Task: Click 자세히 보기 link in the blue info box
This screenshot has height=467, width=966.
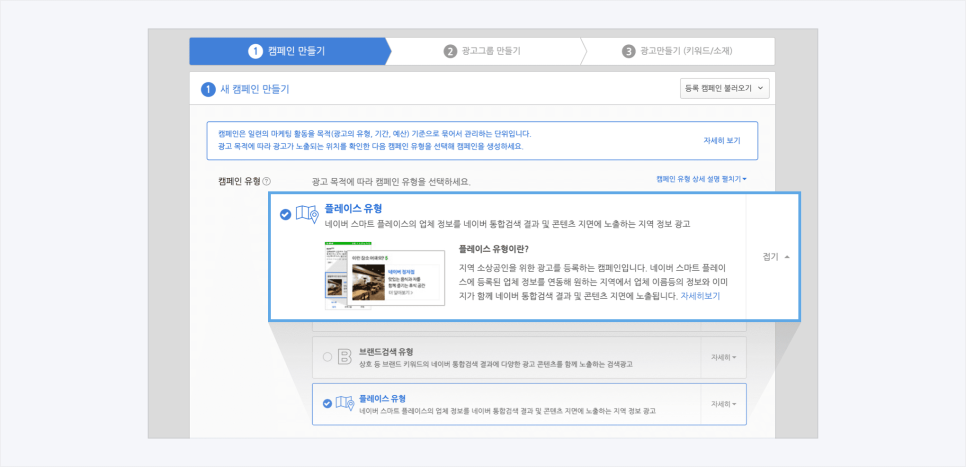Action: 721,140
